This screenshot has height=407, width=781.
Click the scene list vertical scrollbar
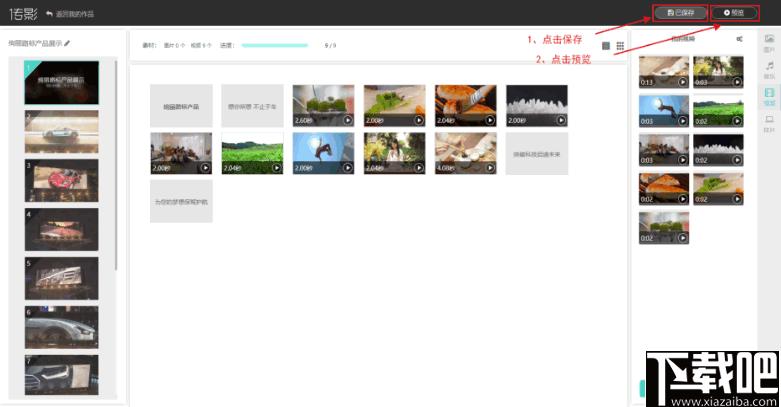(116, 164)
